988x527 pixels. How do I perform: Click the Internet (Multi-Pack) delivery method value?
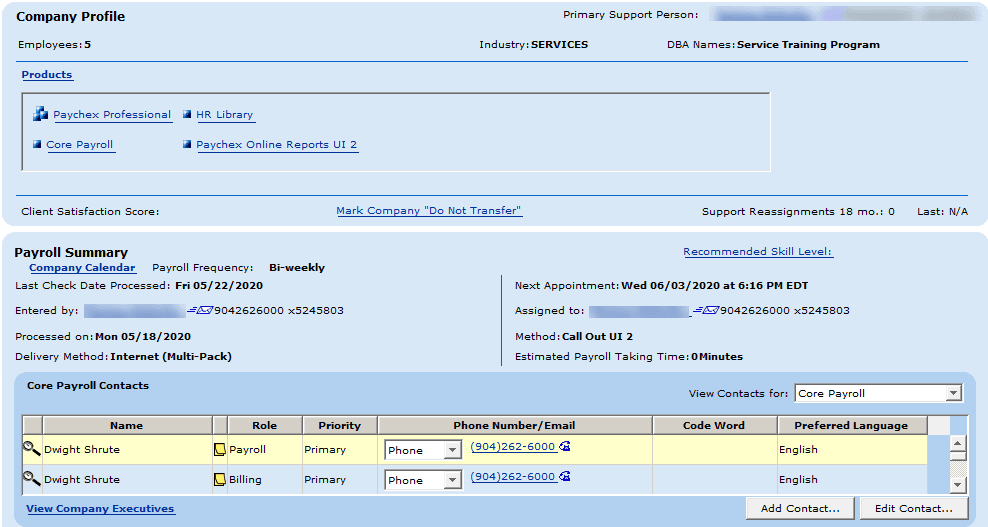[x=171, y=357]
